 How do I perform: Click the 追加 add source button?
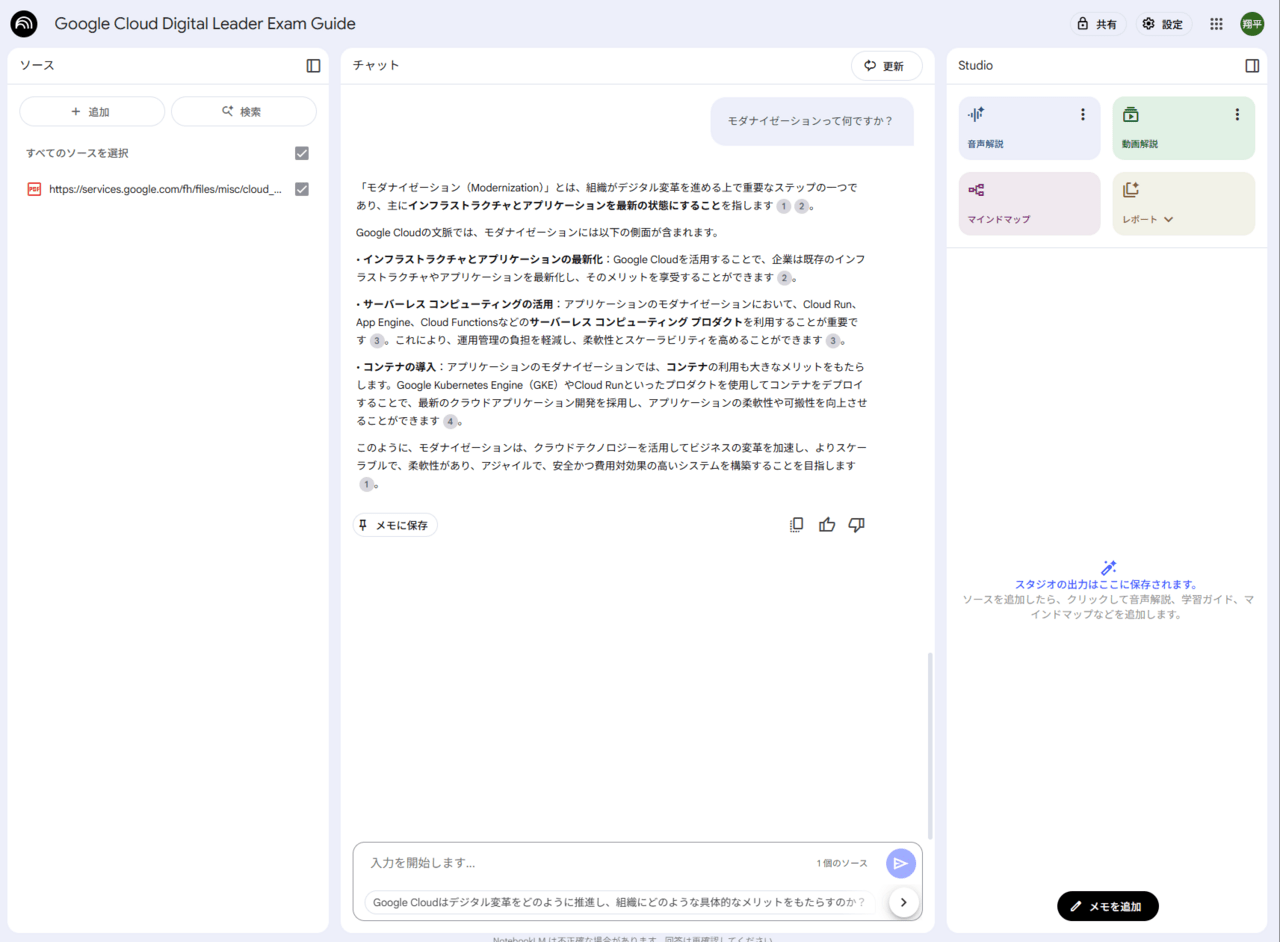click(92, 112)
